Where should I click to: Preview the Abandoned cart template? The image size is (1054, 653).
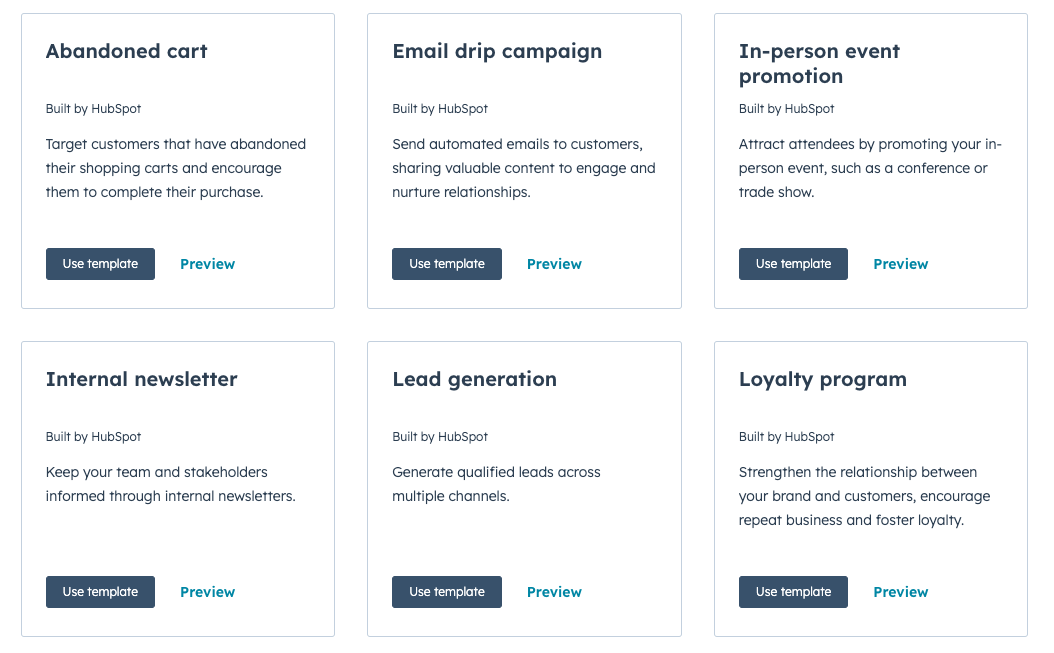pos(207,264)
